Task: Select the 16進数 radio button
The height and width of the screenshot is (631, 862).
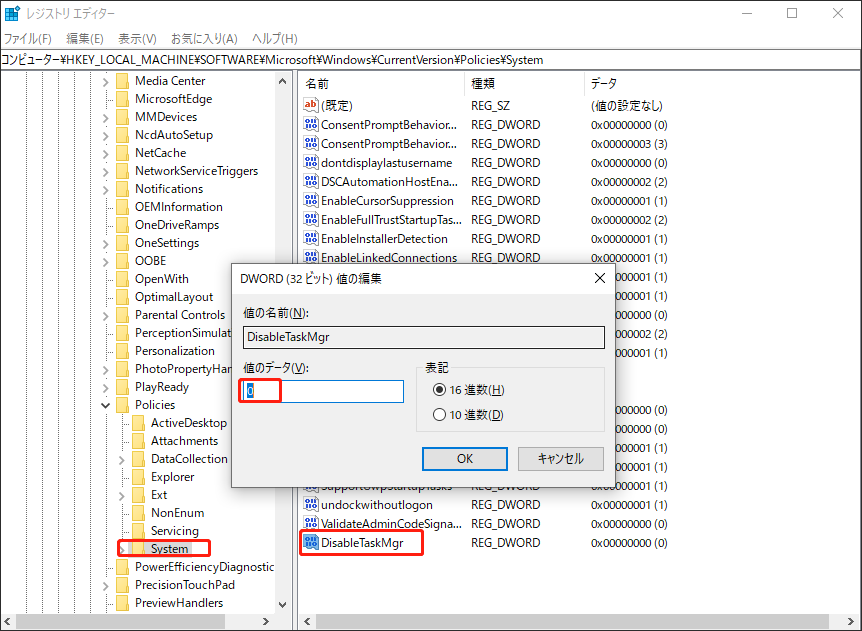Action: [x=440, y=390]
